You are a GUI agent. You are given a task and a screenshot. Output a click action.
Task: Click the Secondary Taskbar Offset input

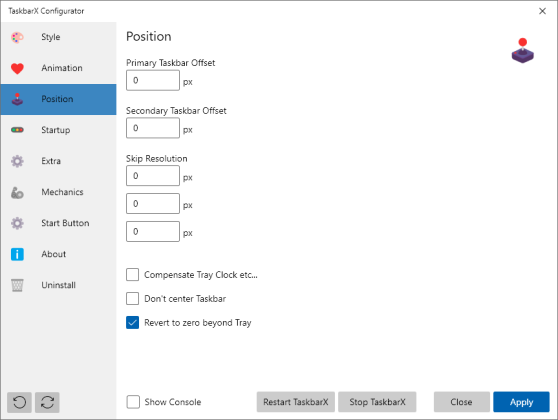click(153, 128)
